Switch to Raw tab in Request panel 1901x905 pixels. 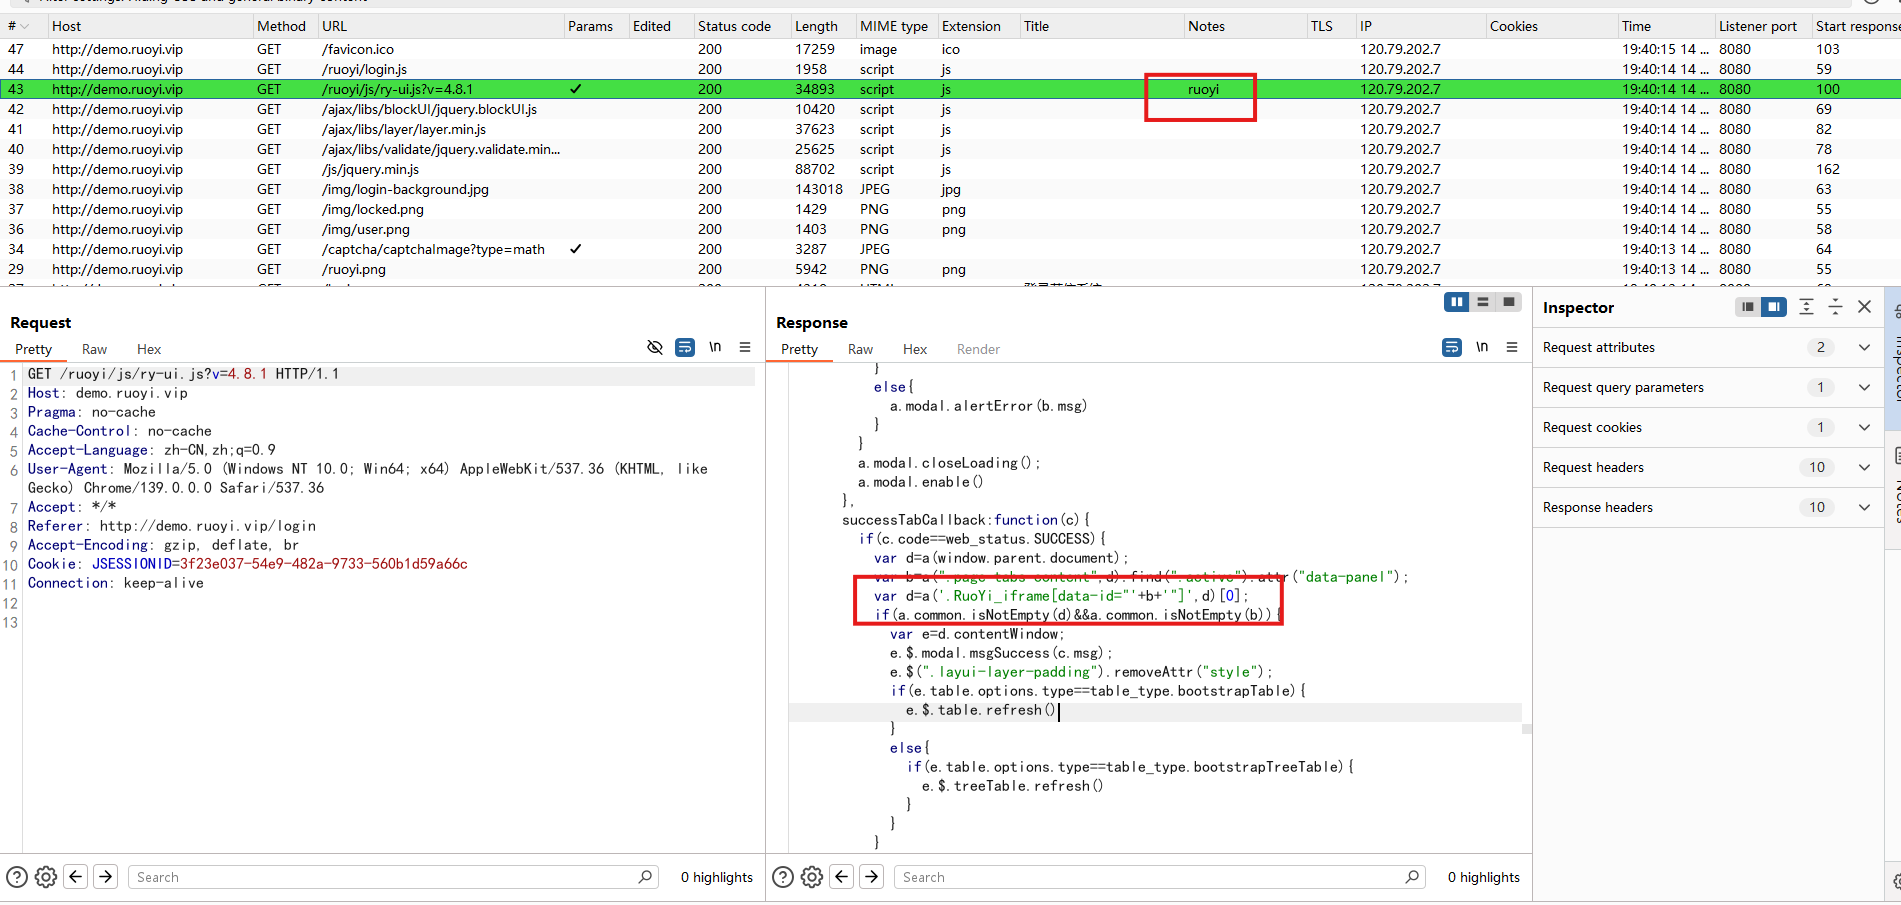(x=94, y=349)
